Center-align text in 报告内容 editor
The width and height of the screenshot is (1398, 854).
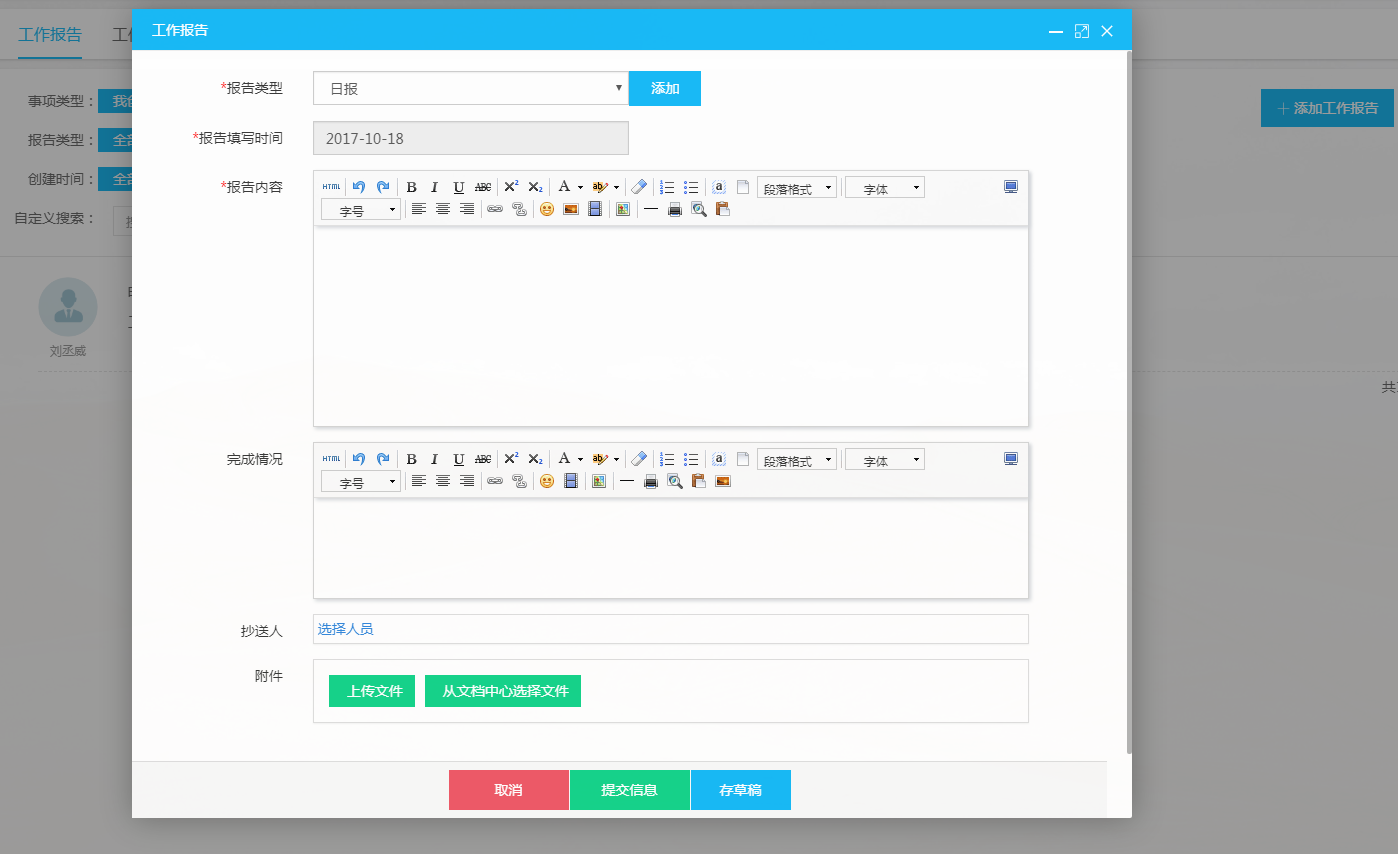pyautogui.click(x=443, y=209)
